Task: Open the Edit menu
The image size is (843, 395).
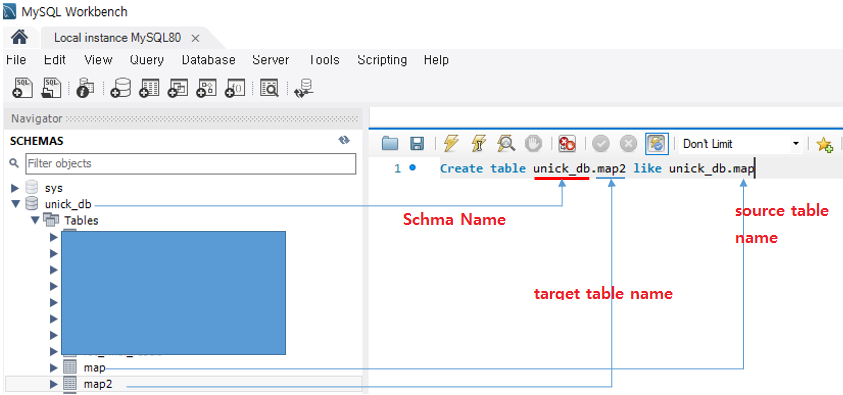Action: tap(55, 60)
